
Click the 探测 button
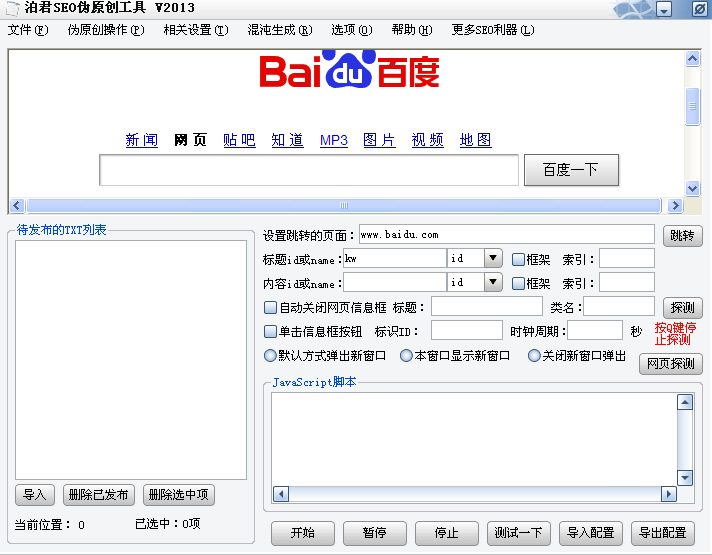coord(682,308)
